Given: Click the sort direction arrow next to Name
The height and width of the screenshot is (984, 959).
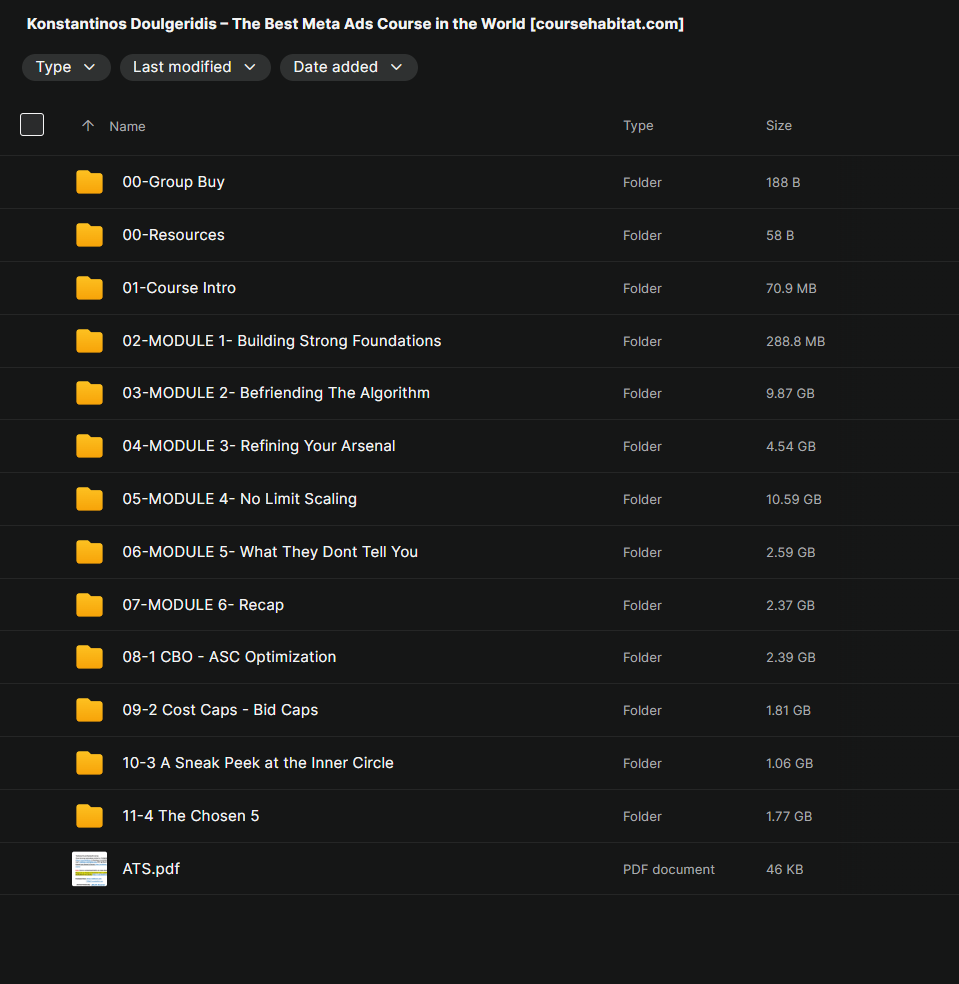Looking at the screenshot, I should click(88, 126).
